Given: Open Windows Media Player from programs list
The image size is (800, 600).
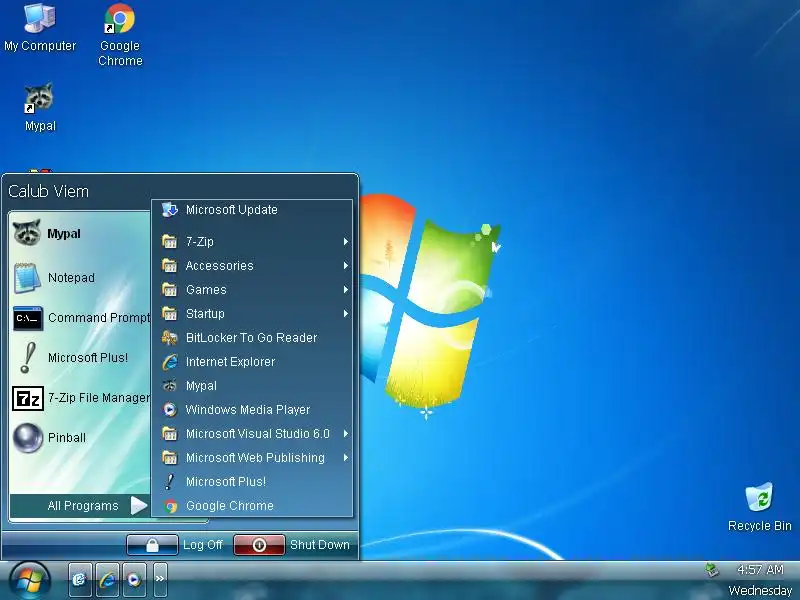Looking at the screenshot, I should tap(252, 410).
